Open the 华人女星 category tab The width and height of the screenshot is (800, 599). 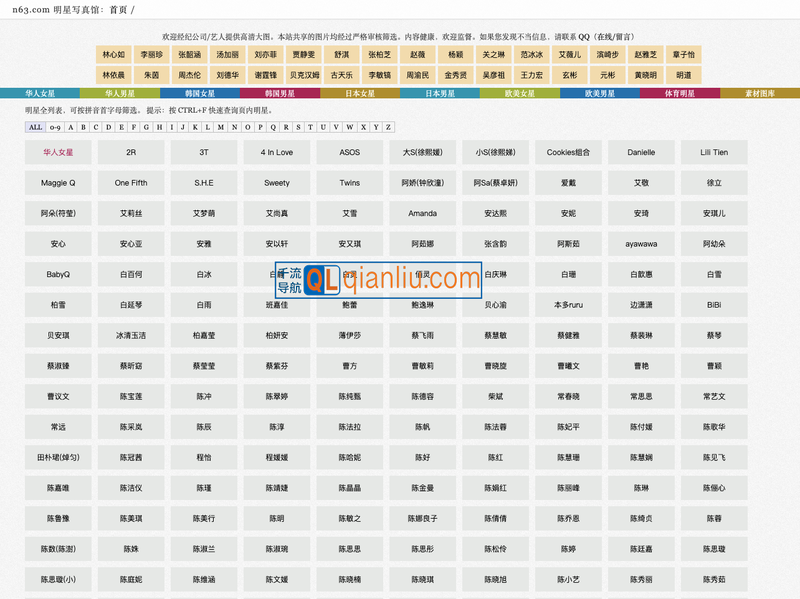coord(40,93)
